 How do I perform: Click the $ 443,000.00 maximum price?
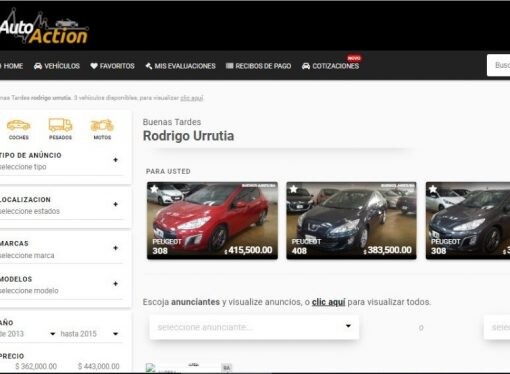click(x=99, y=366)
